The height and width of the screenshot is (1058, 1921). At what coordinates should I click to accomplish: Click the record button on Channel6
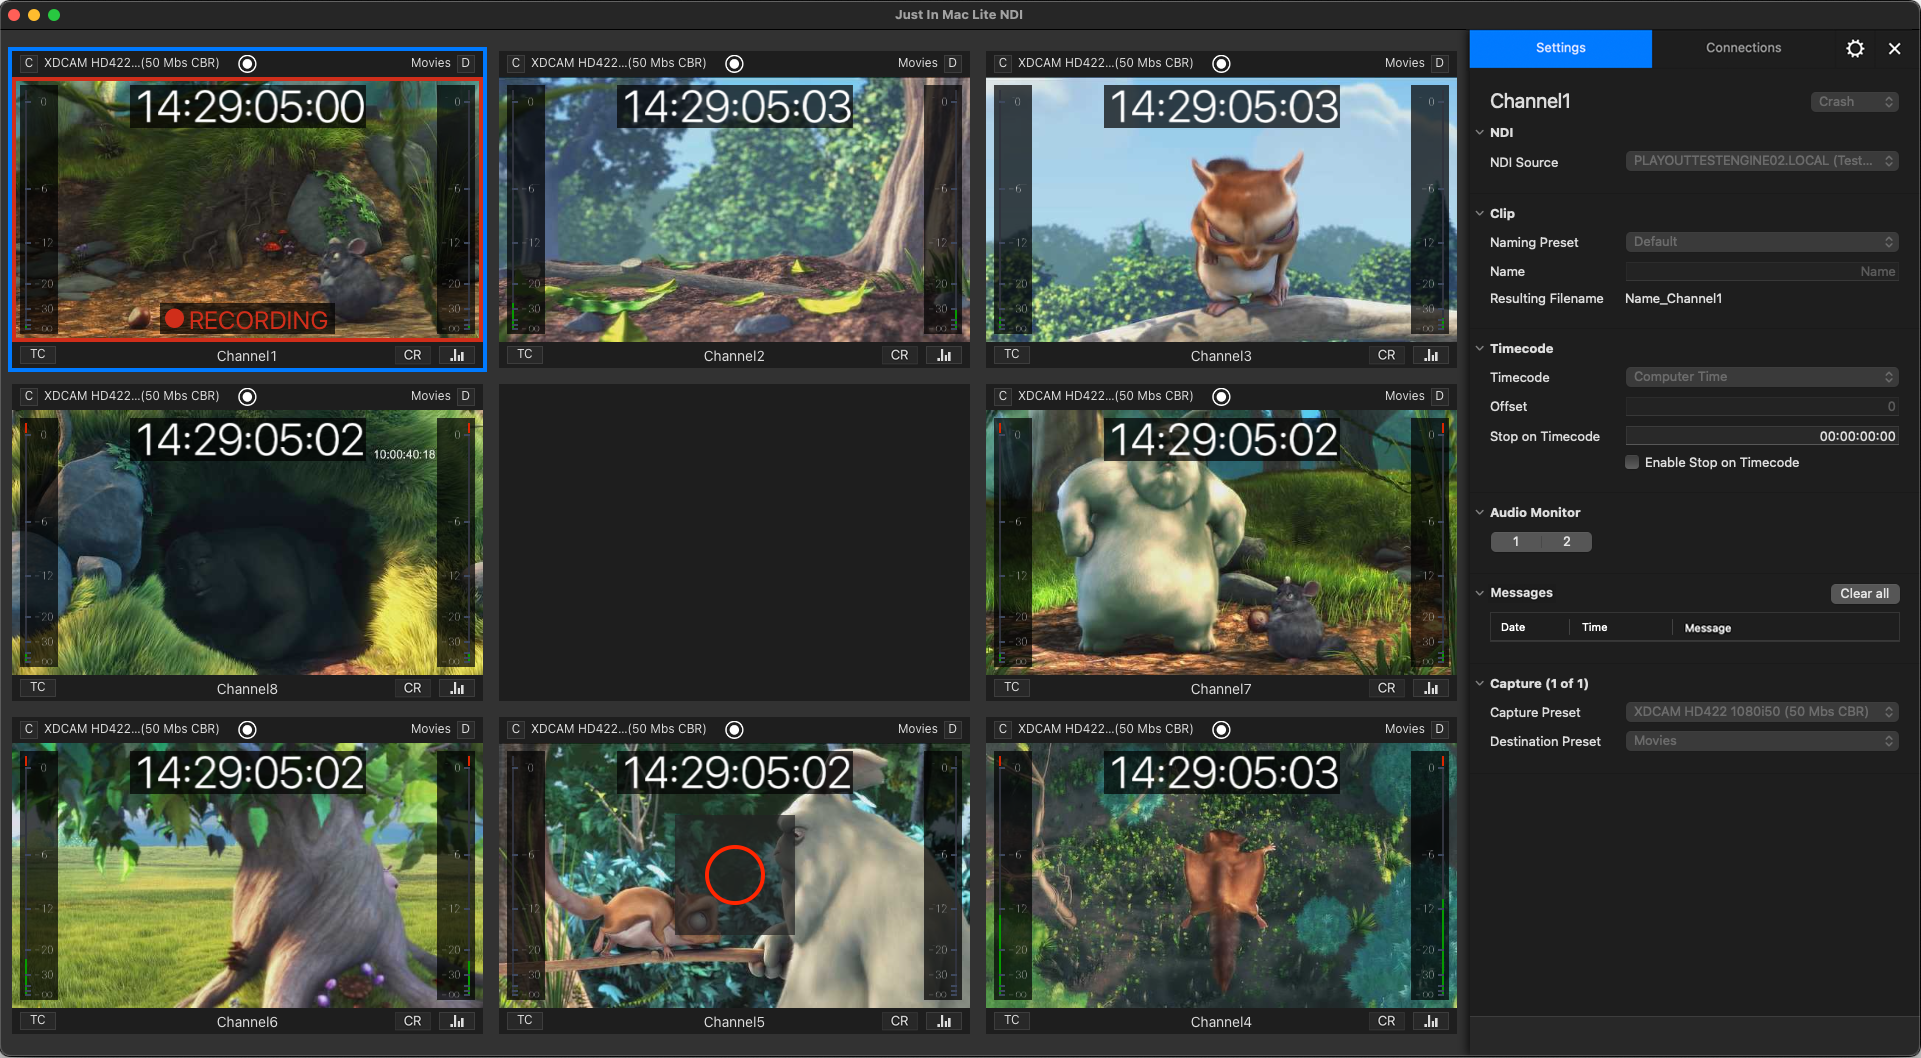coord(248,729)
